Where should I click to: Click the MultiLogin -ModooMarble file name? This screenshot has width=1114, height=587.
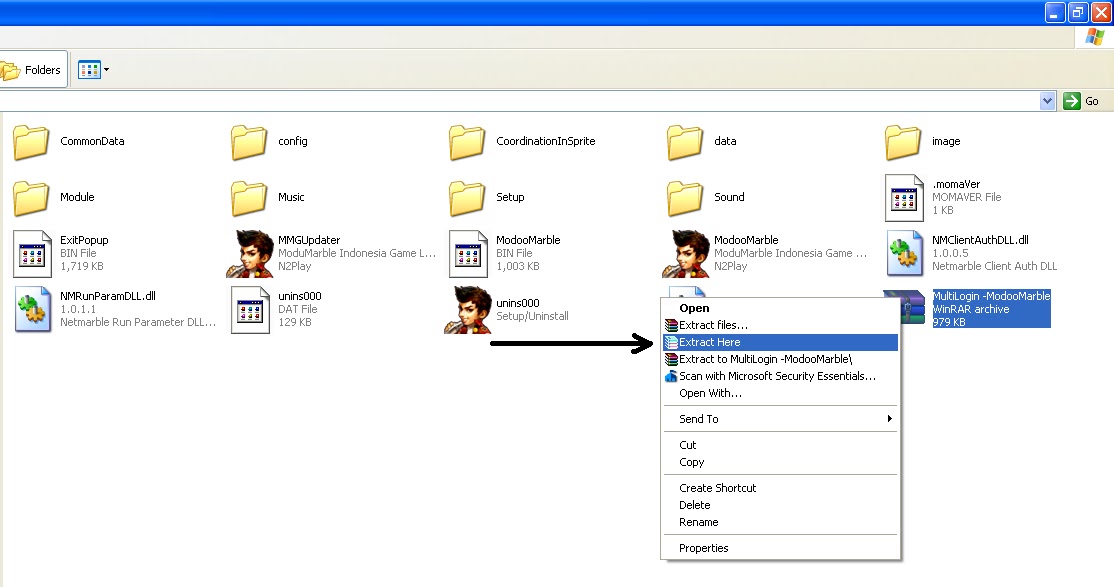click(x=991, y=296)
